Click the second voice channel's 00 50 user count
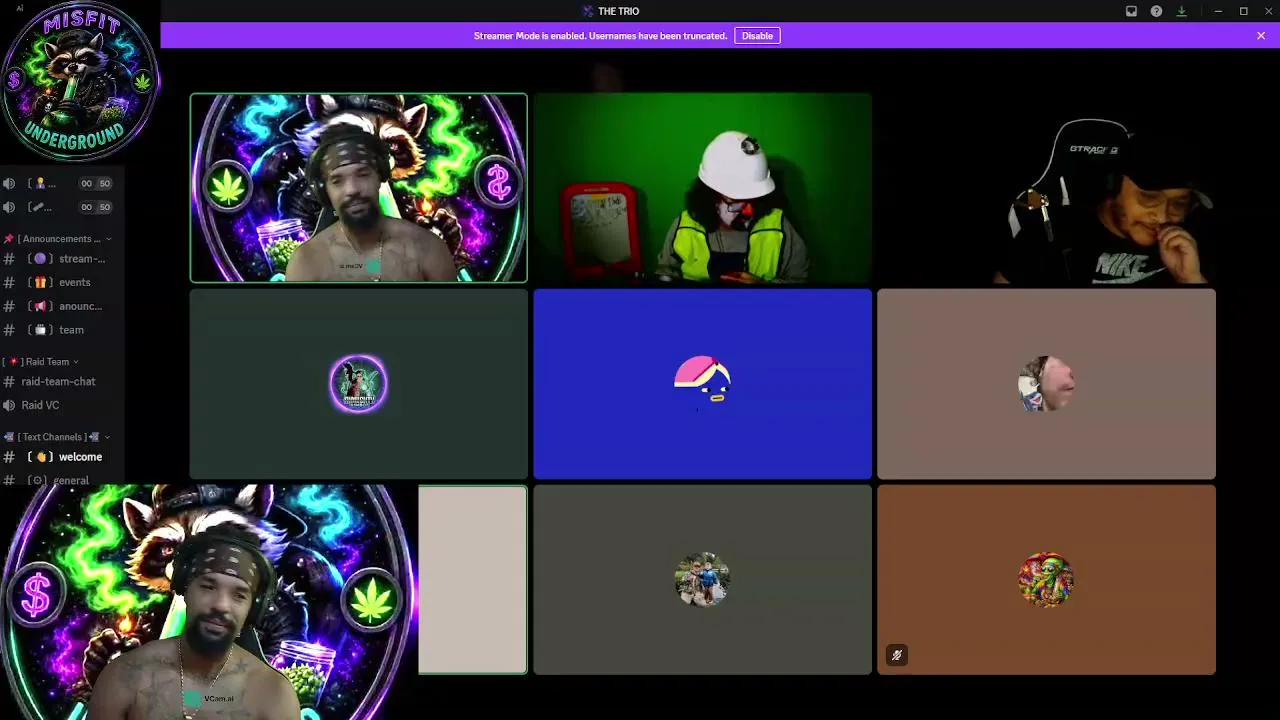 point(95,207)
